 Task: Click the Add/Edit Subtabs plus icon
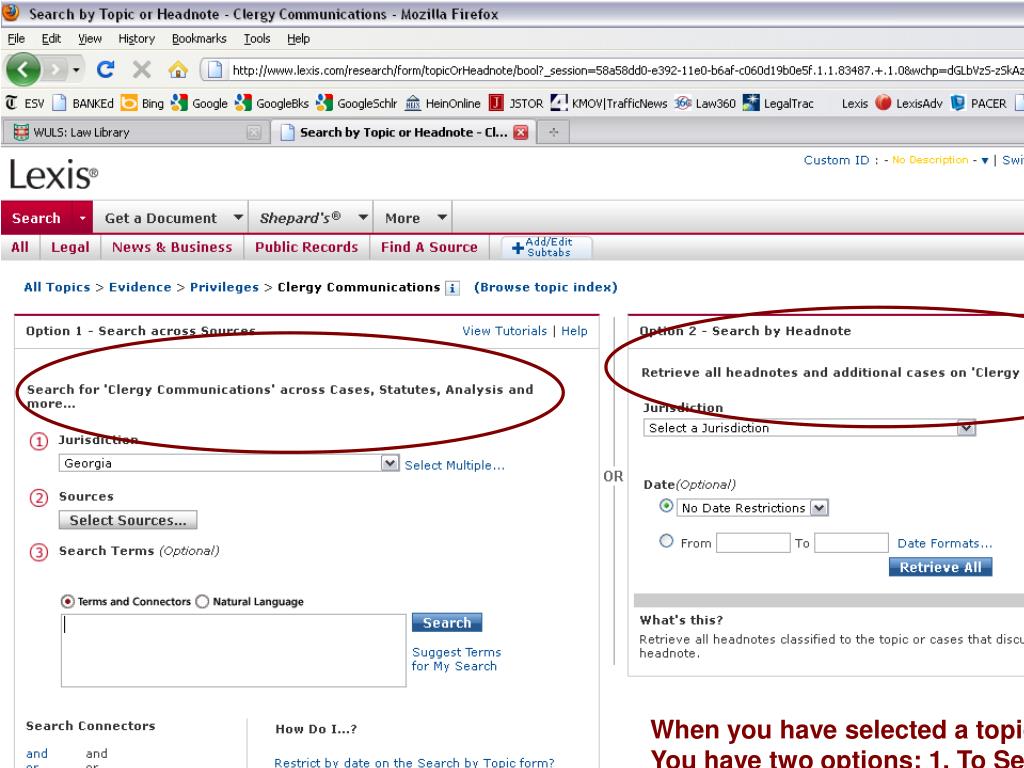click(517, 248)
